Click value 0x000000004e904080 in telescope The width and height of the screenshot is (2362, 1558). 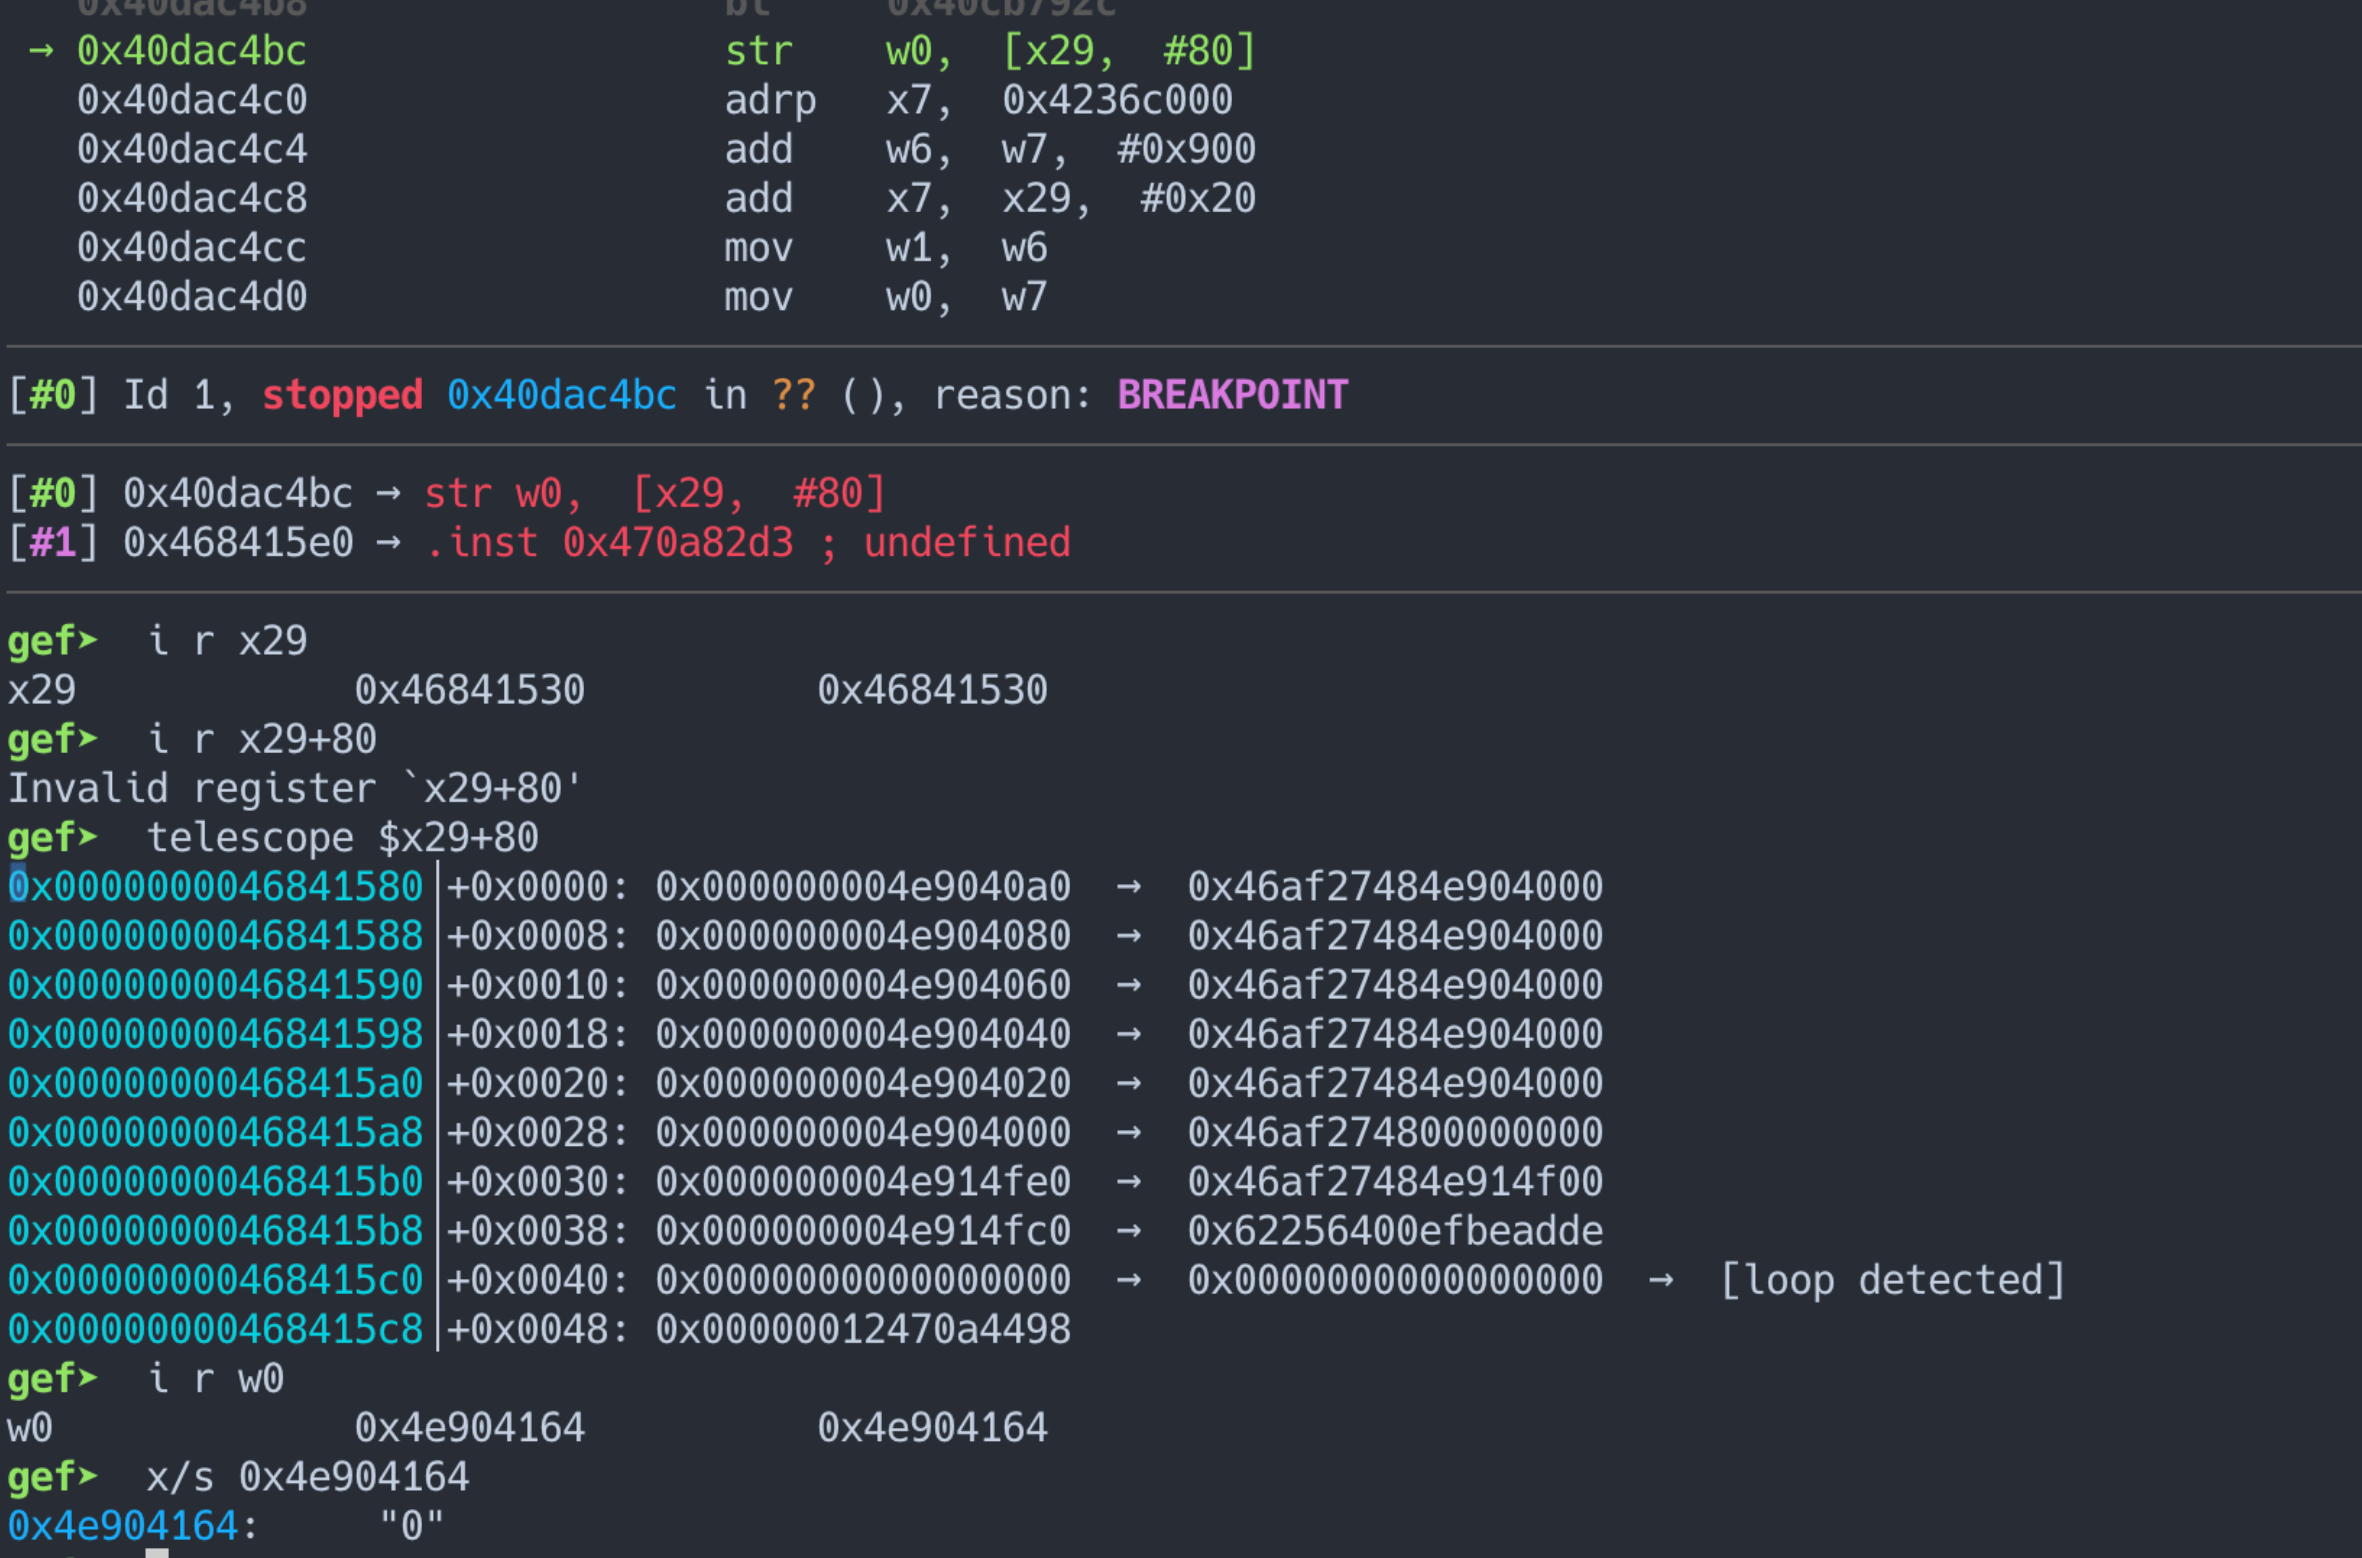pyautogui.click(x=863, y=936)
